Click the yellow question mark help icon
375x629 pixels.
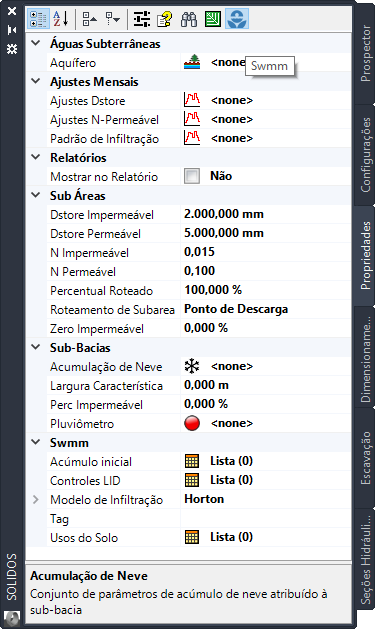click(164, 18)
